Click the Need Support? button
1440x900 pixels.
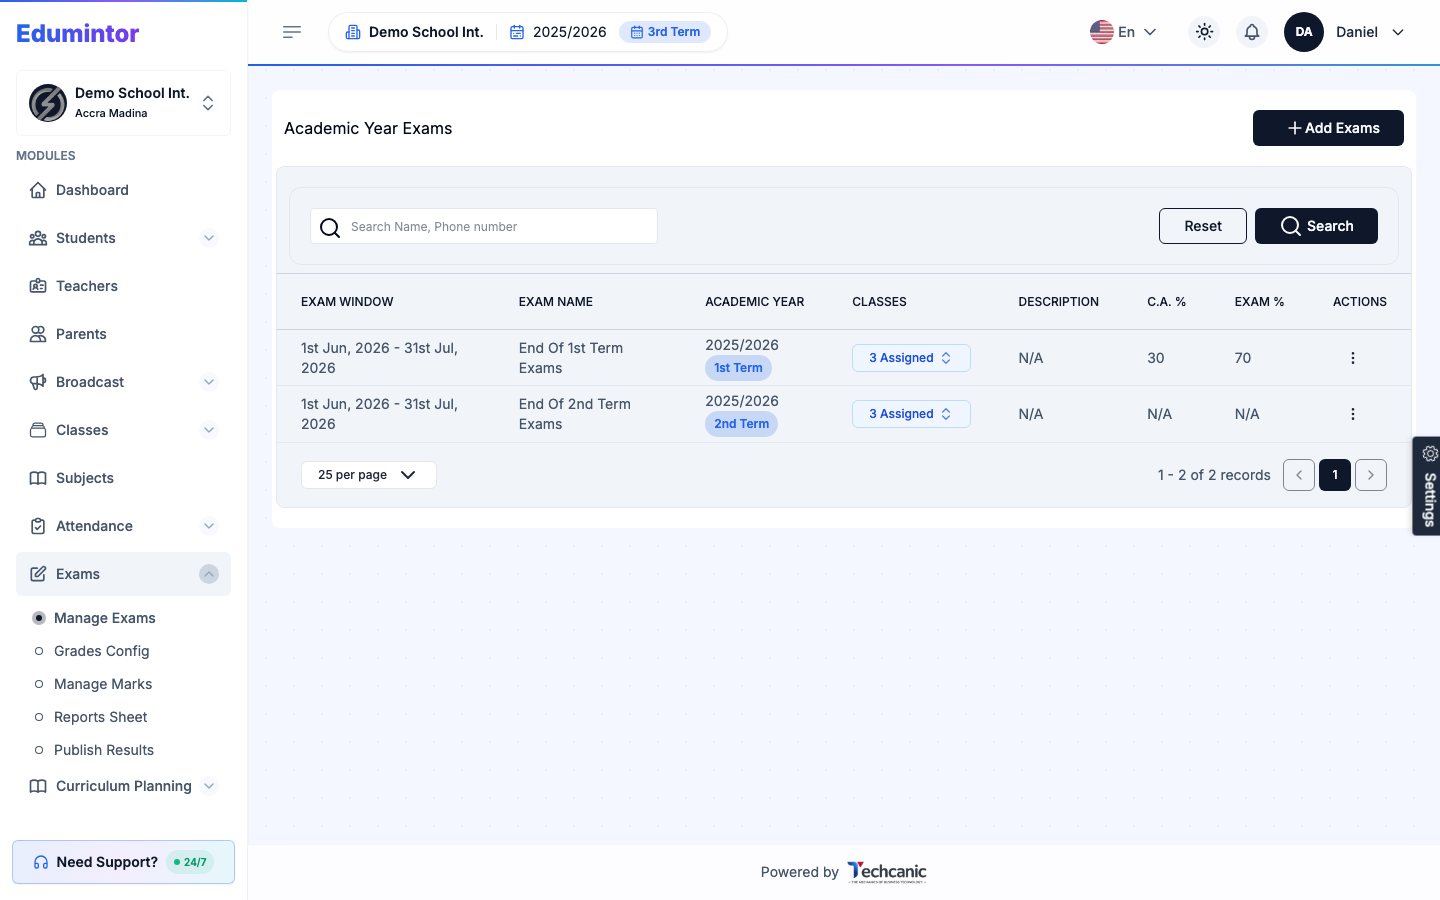[123, 862]
